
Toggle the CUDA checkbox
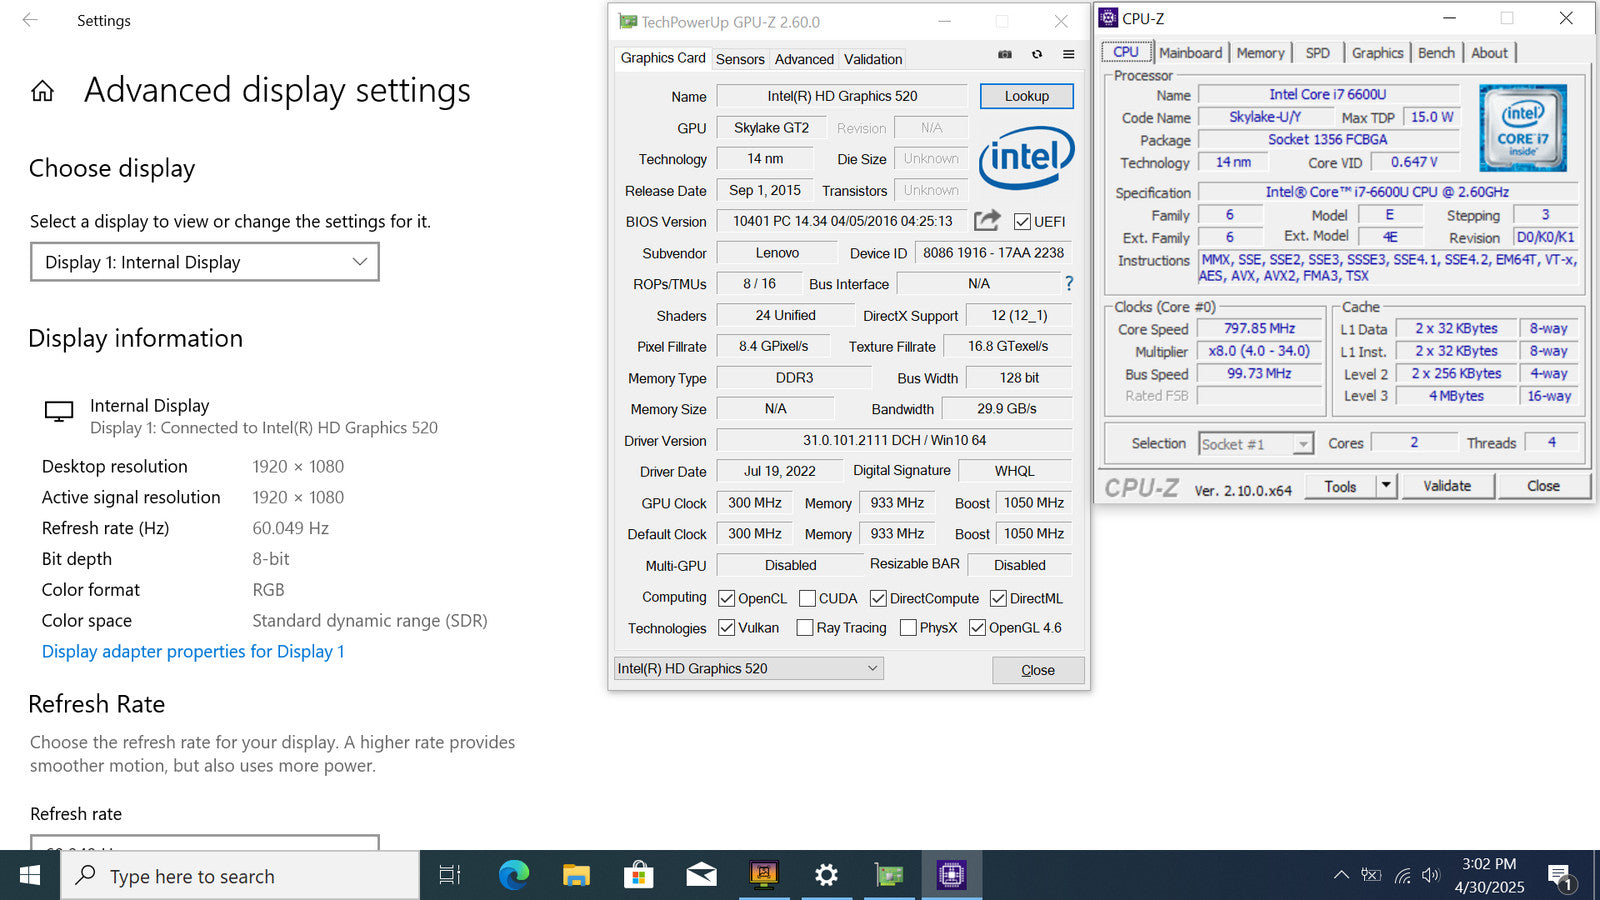coord(808,599)
